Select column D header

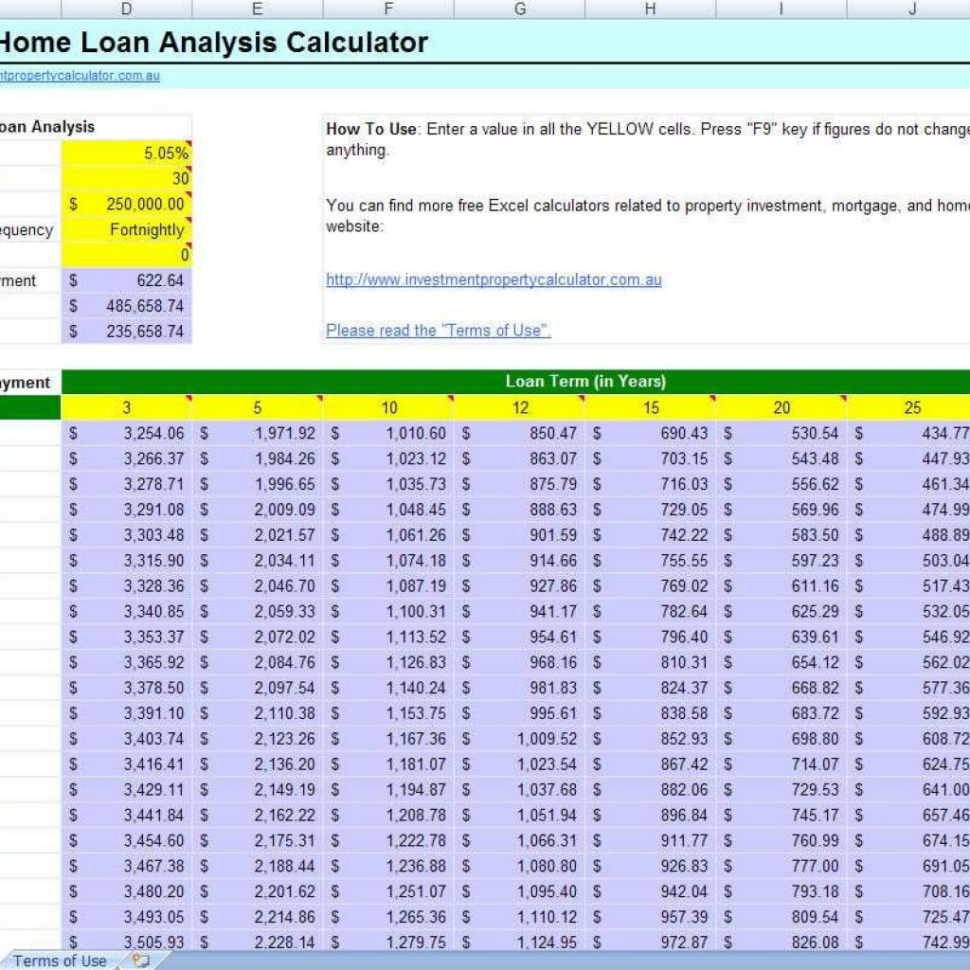click(126, 8)
